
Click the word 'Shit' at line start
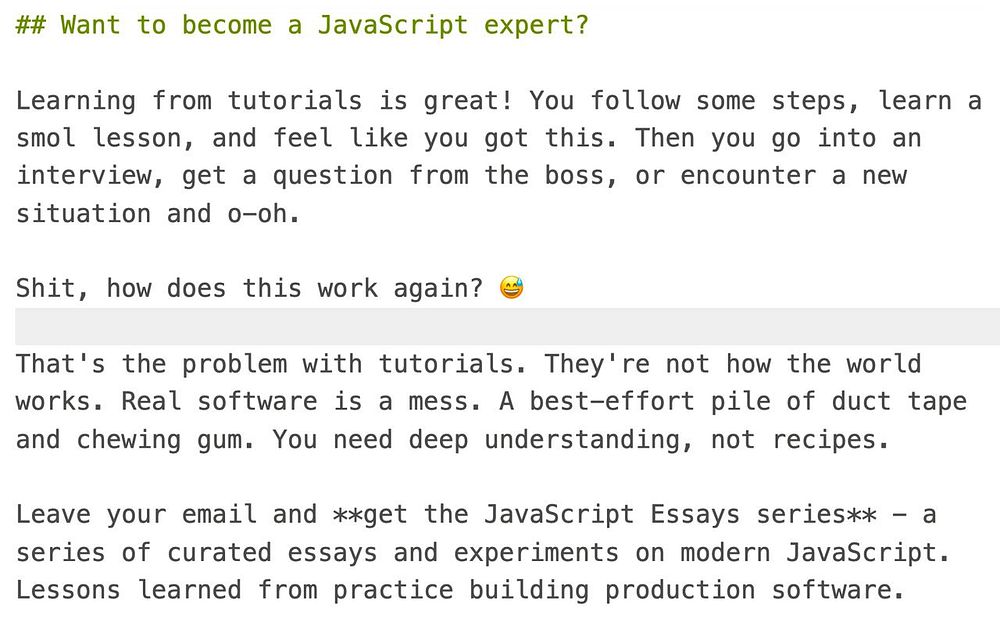click(45, 289)
